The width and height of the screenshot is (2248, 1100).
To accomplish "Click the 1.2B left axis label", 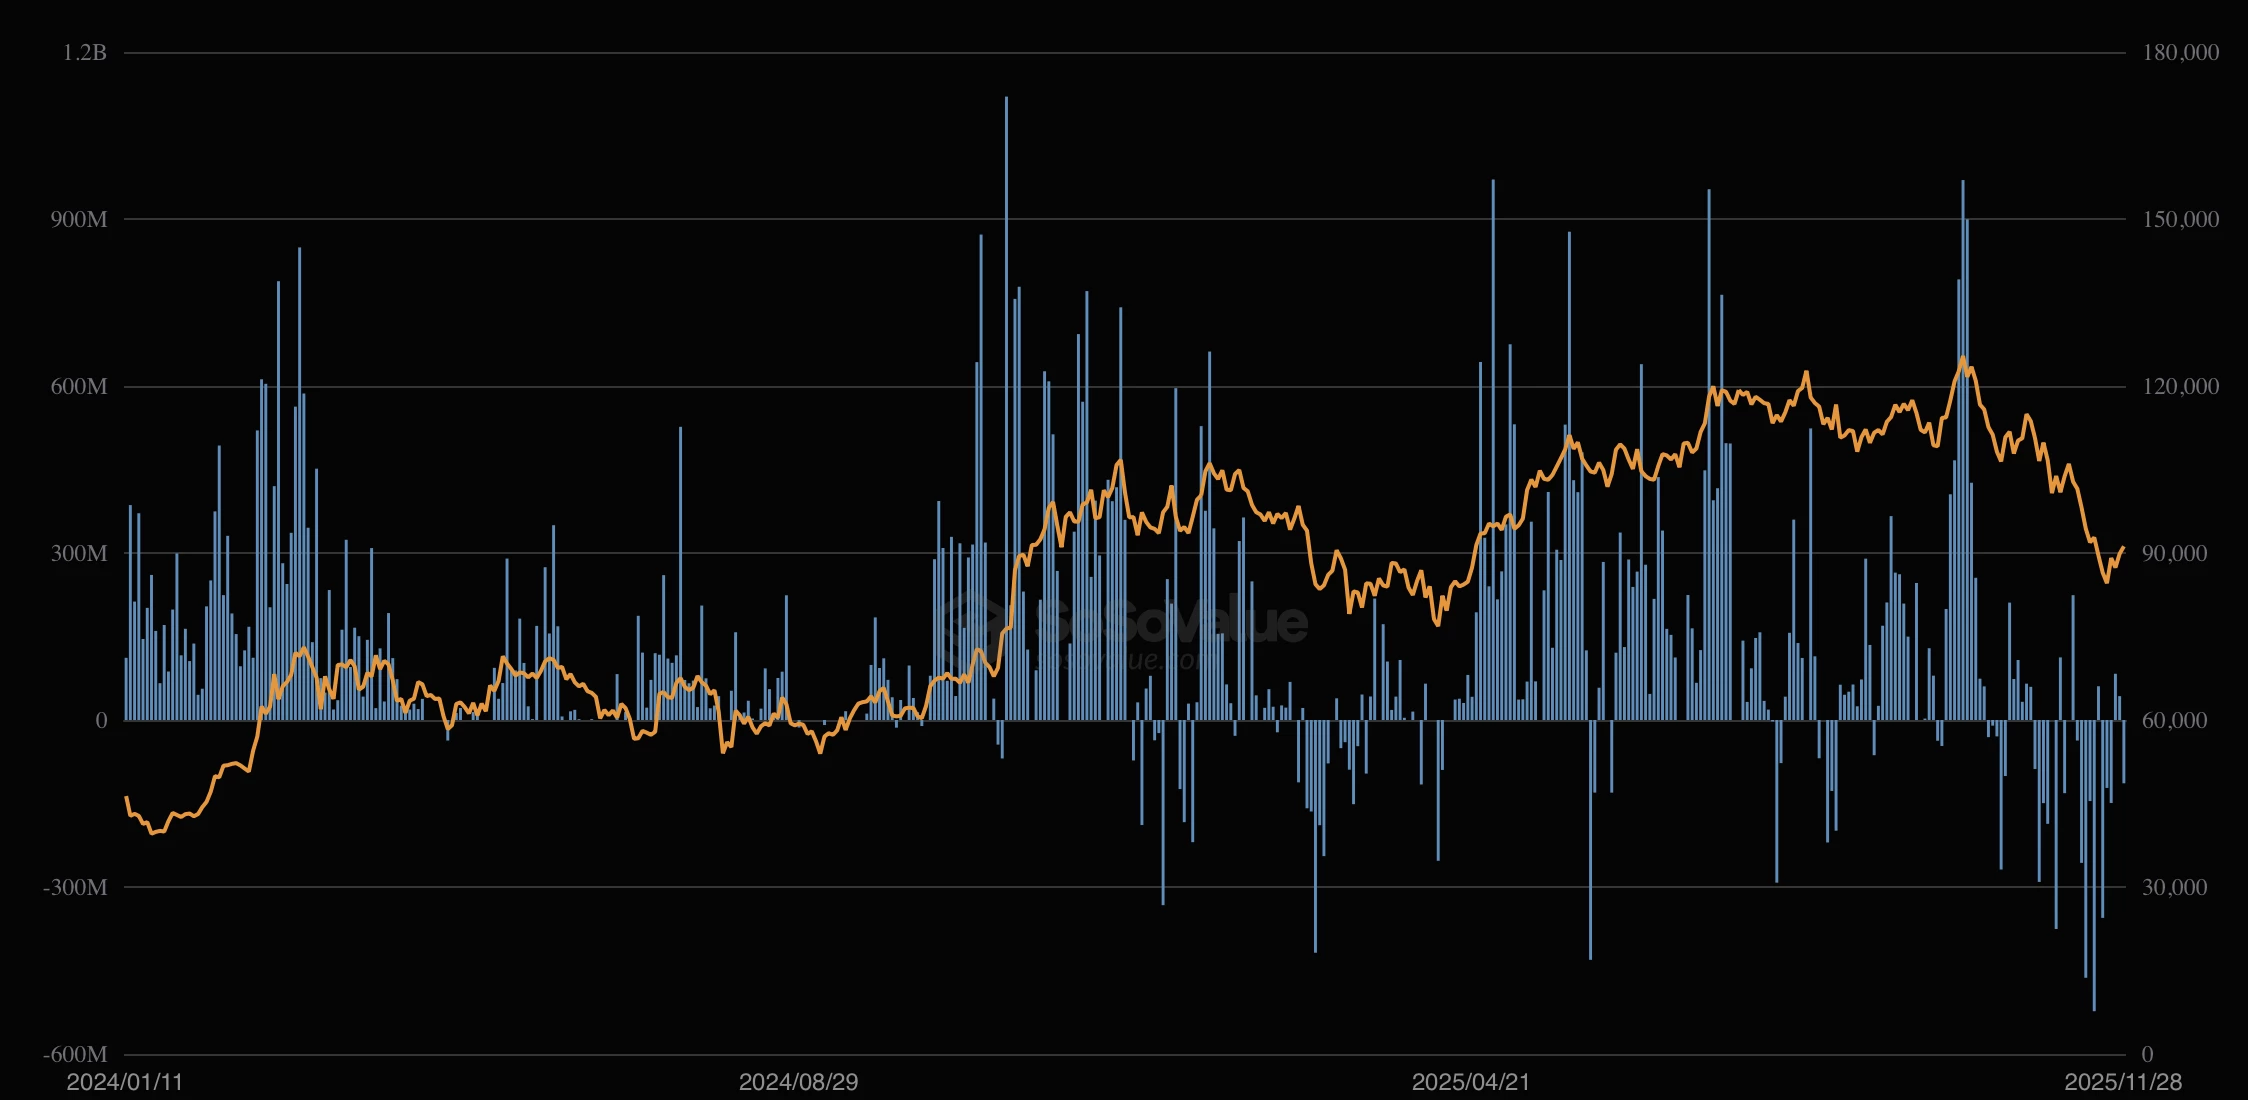I will pos(85,53).
